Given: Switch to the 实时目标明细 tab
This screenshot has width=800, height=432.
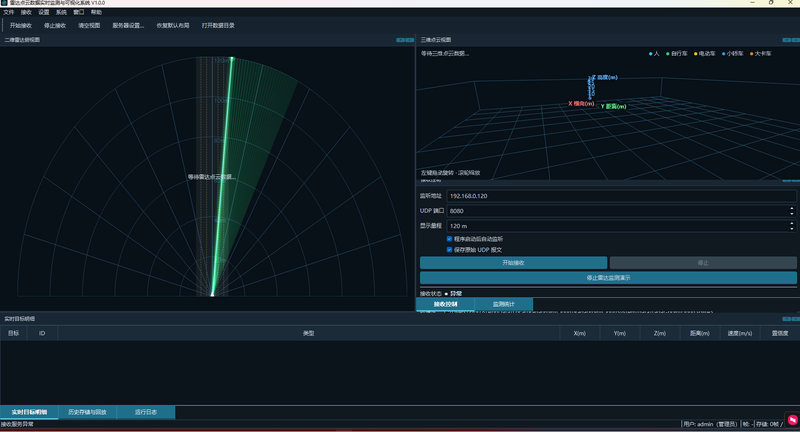Looking at the screenshot, I should (29, 412).
